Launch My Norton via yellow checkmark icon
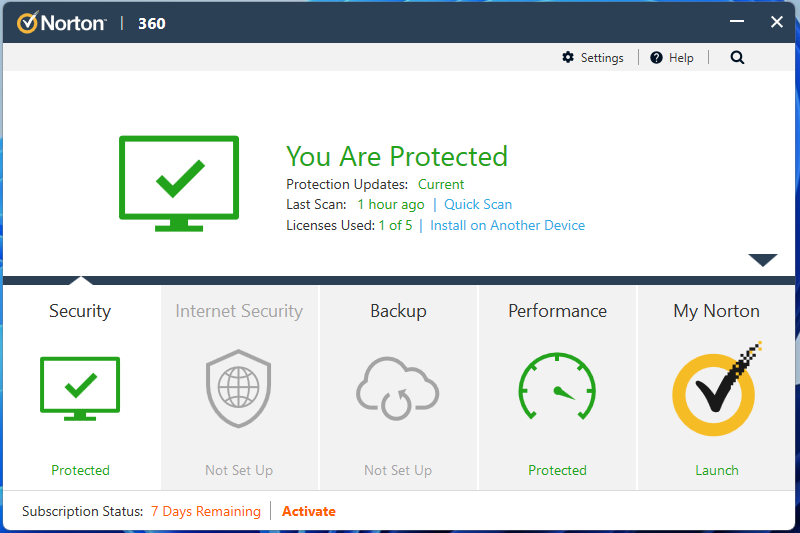The width and height of the screenshot is (800, 533). point(716,389)
